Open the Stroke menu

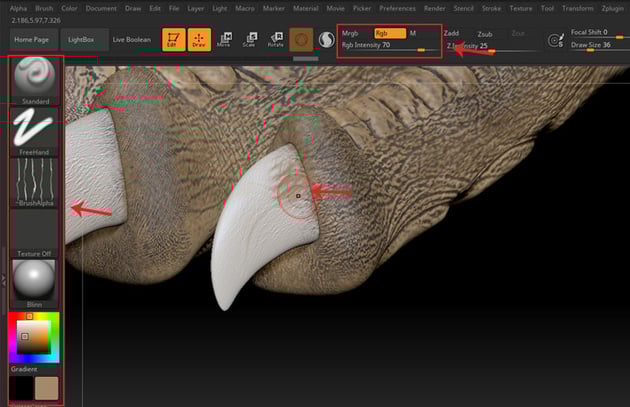[491, 8]
